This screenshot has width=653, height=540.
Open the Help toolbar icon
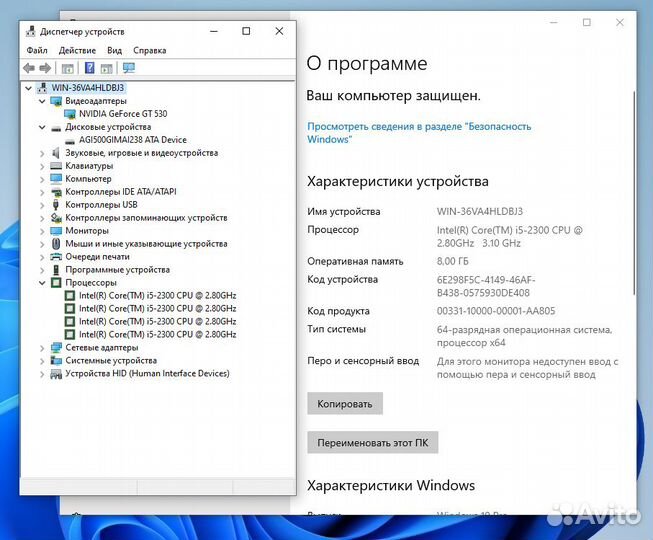tap(90, 68)
